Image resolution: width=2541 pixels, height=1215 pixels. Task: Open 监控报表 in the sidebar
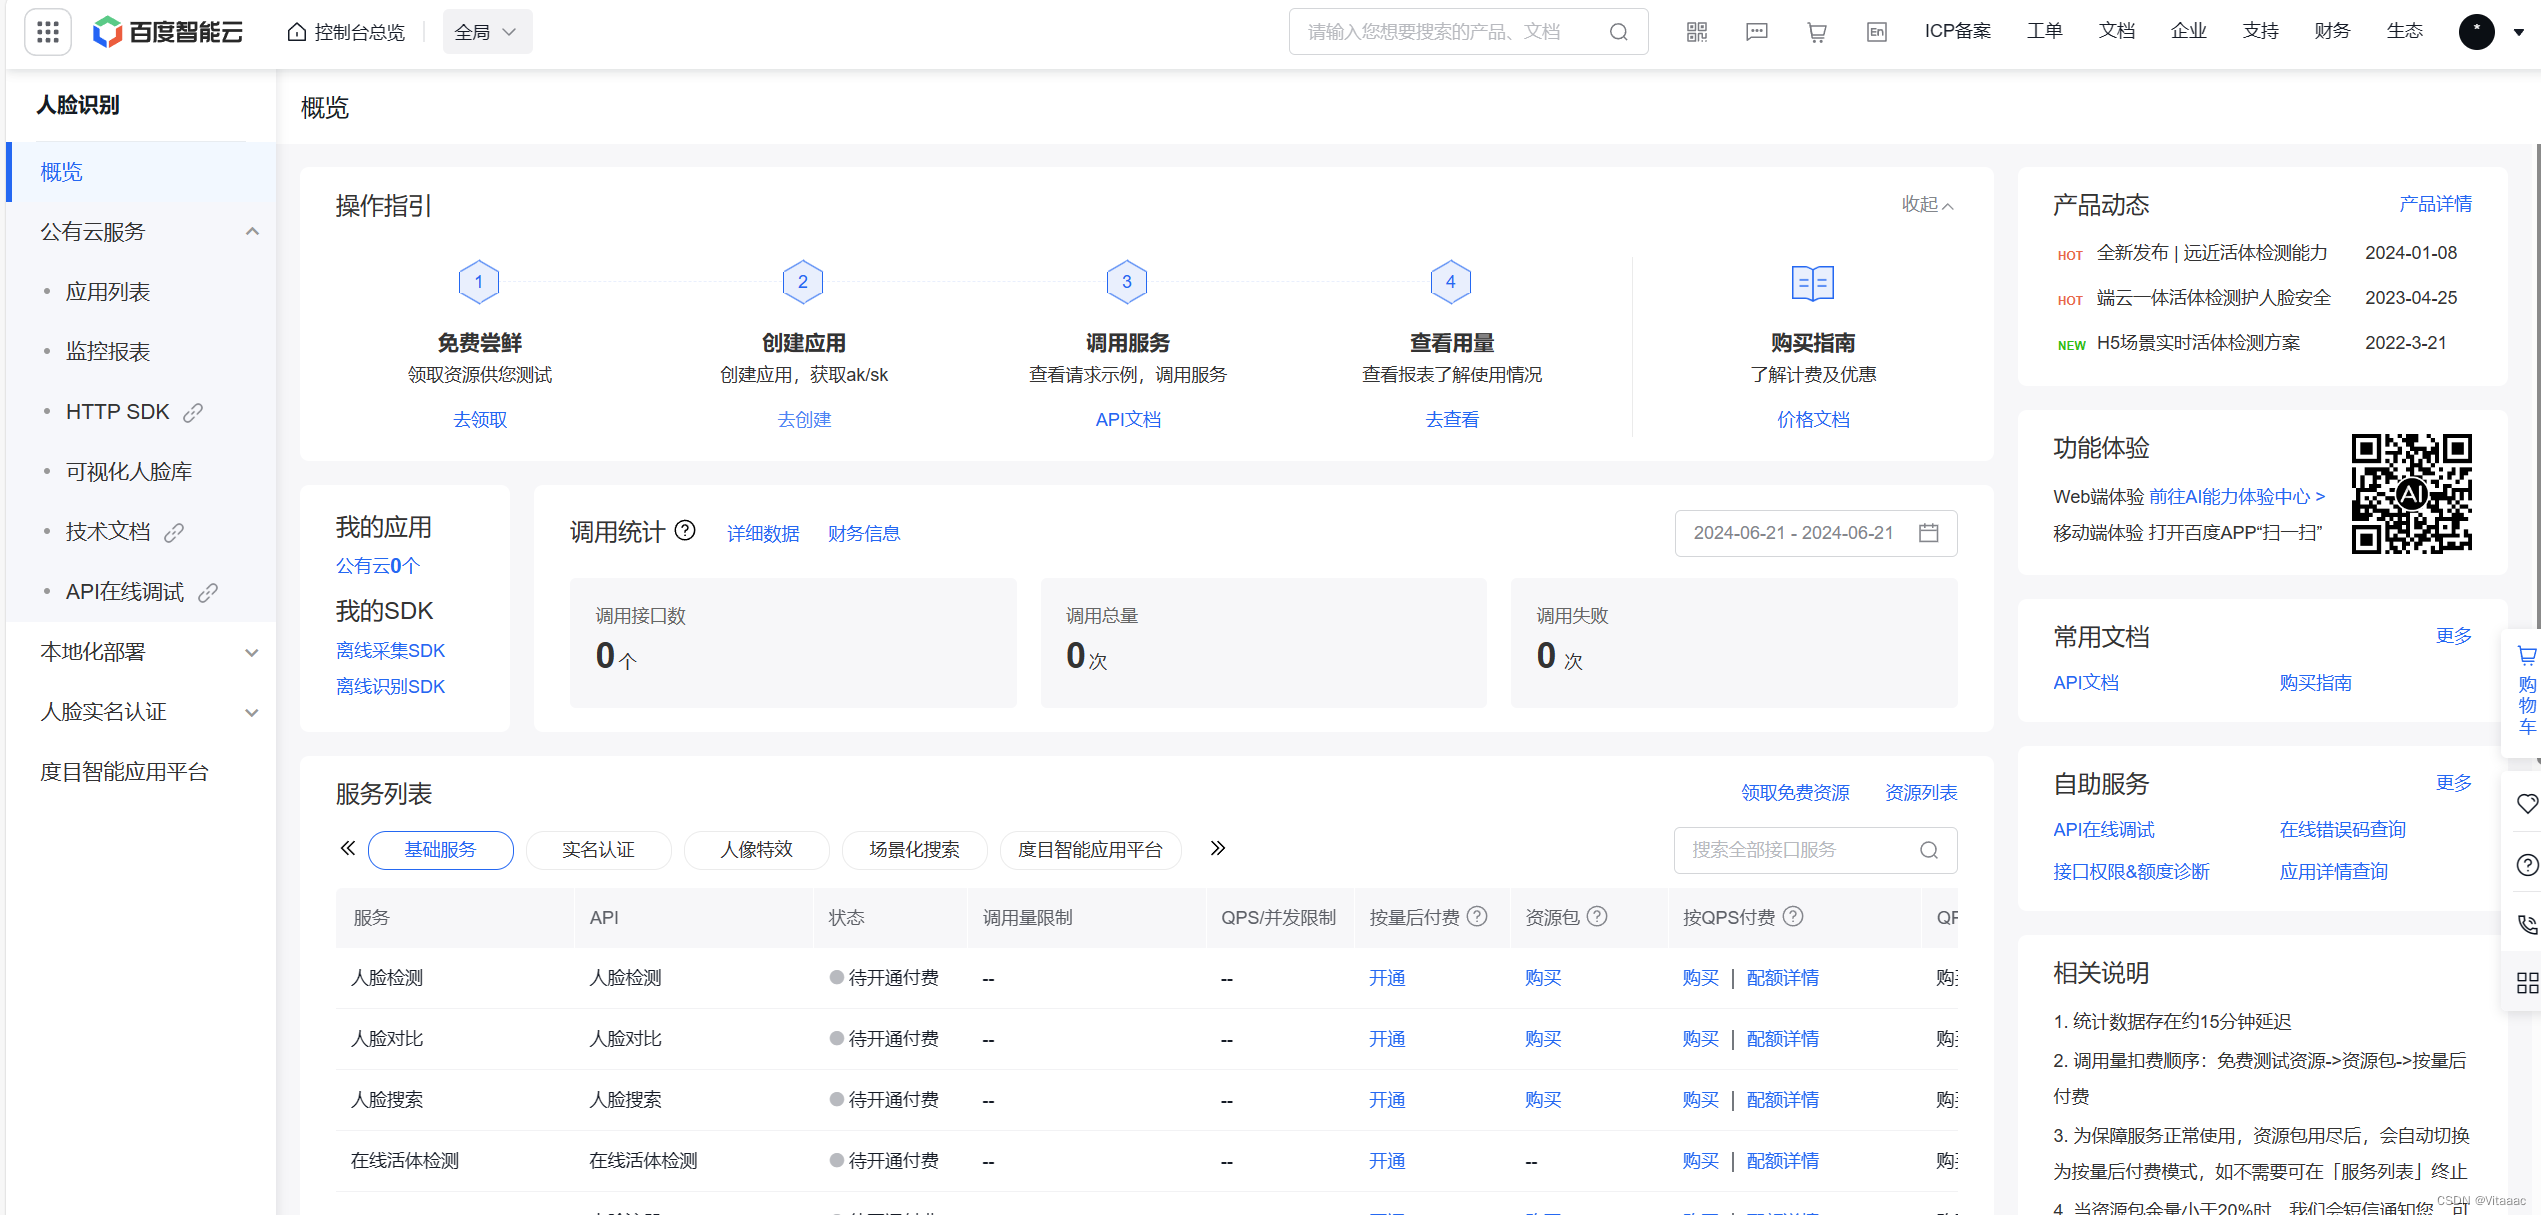point(108,352)
